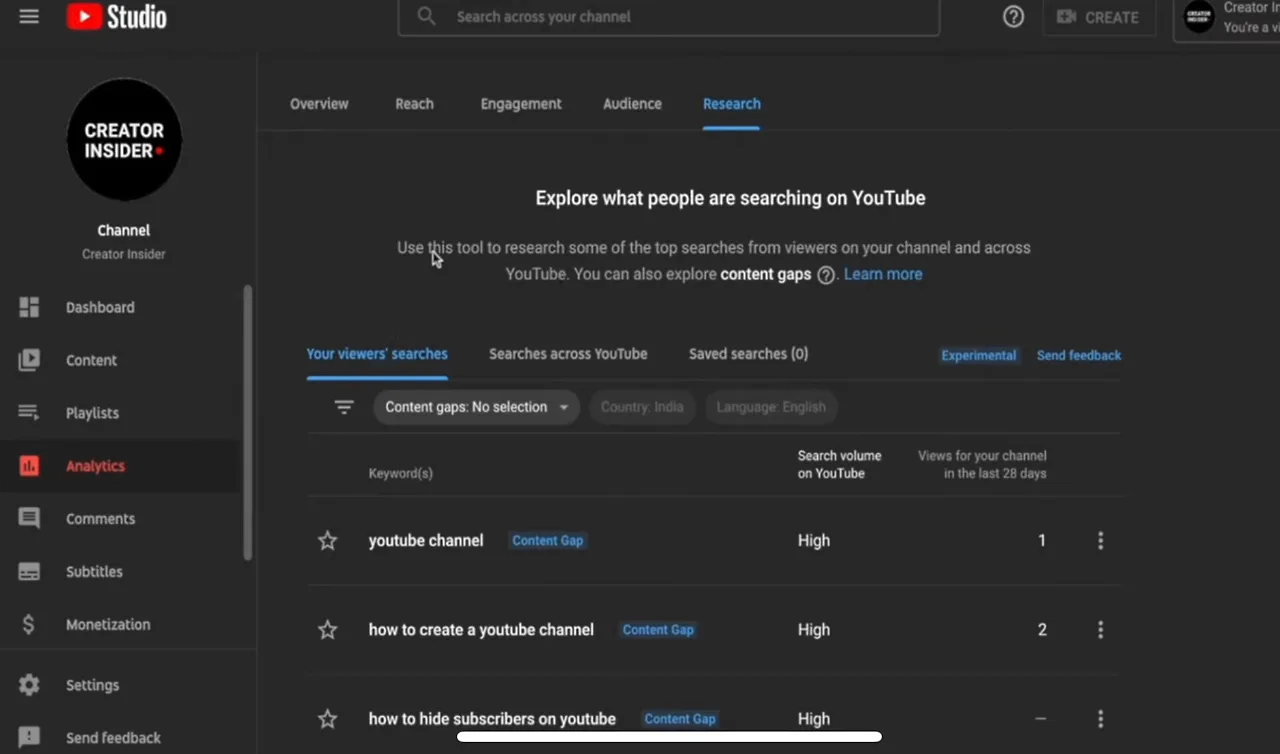
Task: Open the 'Saved searches (0)' tab
Action: tap(748, 353)
